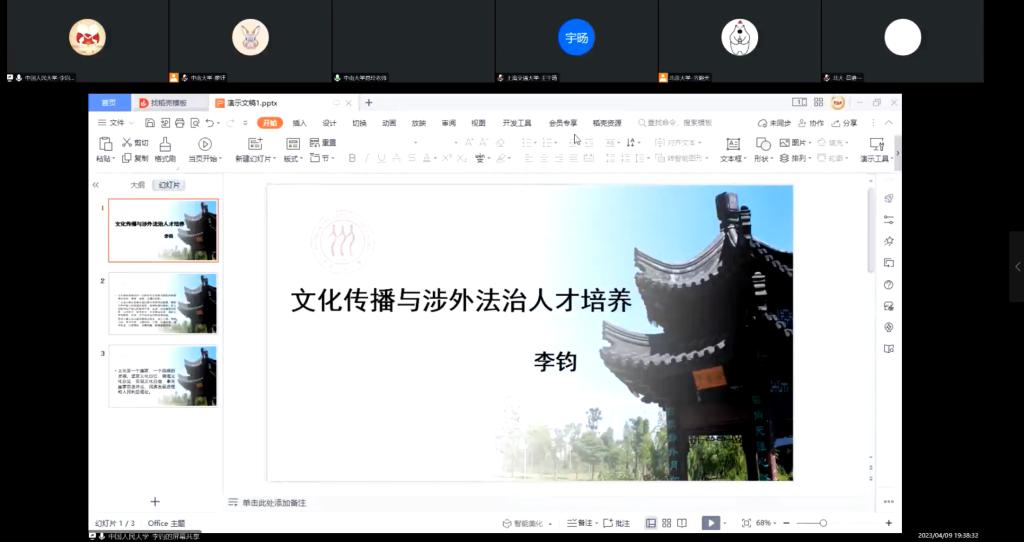Expand the 图片 picture dropdown
Viewport: 1024px width, 542px height.
point(810,143)
